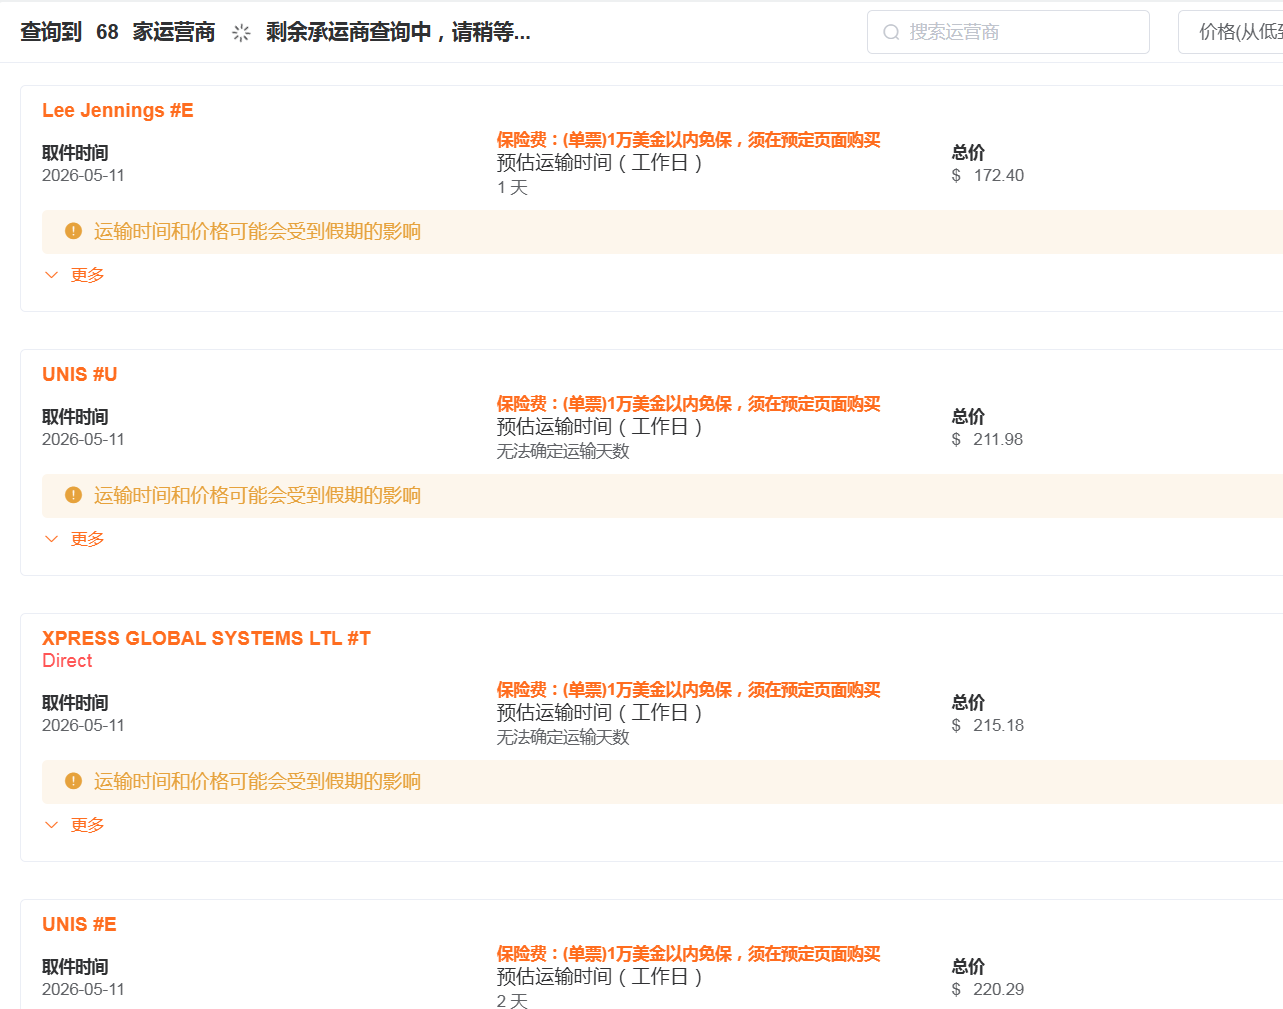Open the 价格 sort dropdown

point(1231,32)
